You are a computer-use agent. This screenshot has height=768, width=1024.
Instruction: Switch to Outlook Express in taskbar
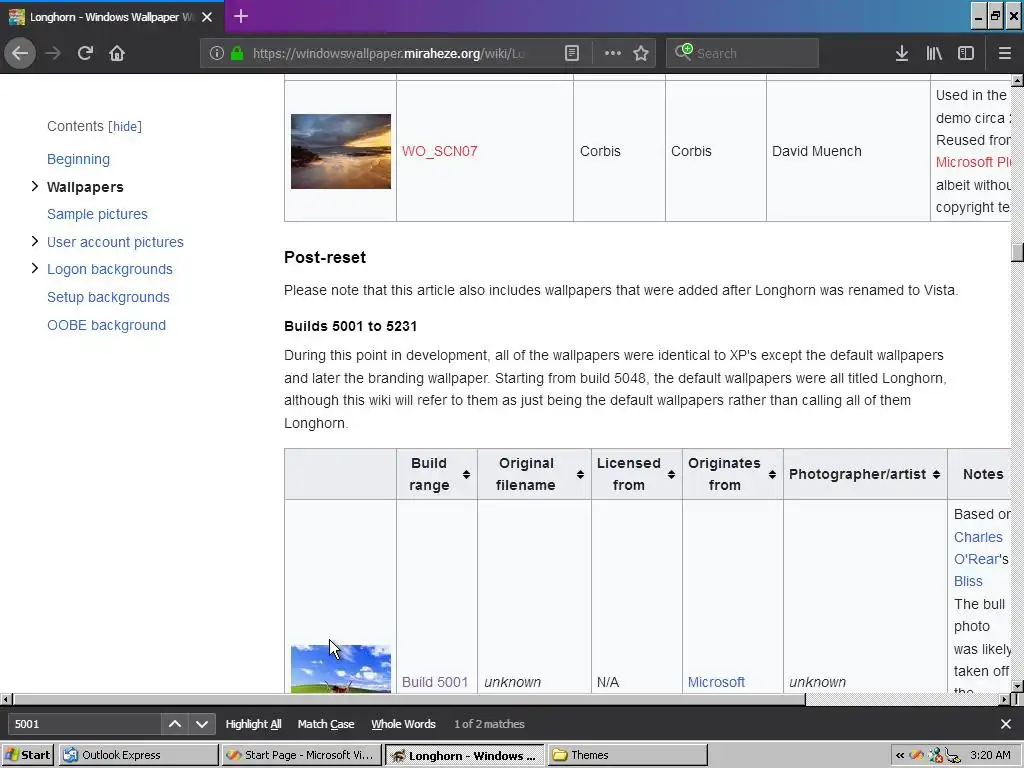[x=138, y=755]
